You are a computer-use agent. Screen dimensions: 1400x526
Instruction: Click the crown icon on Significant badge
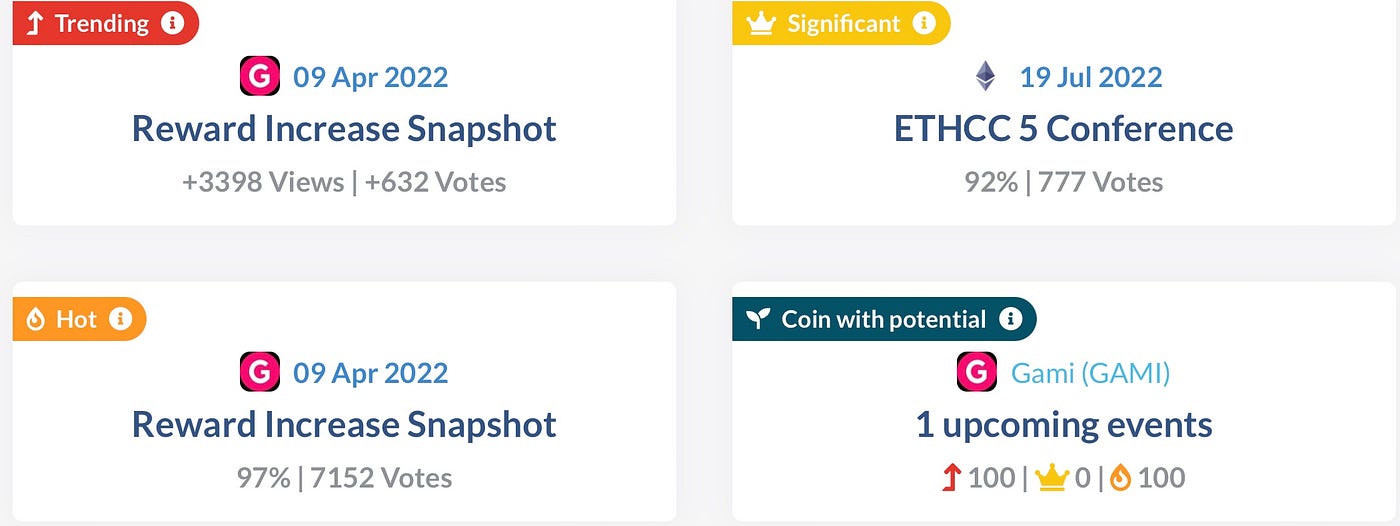click(761, 24)
